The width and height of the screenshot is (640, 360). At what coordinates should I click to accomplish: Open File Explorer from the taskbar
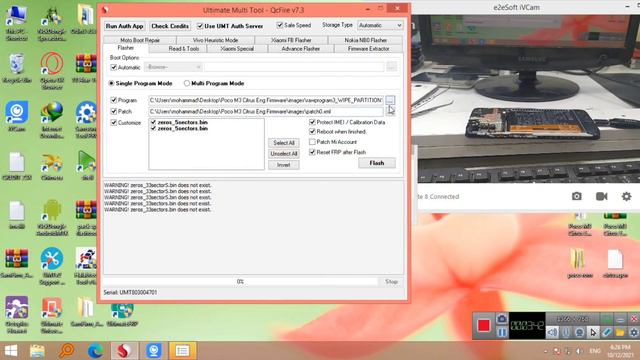(x=37, y=351)
